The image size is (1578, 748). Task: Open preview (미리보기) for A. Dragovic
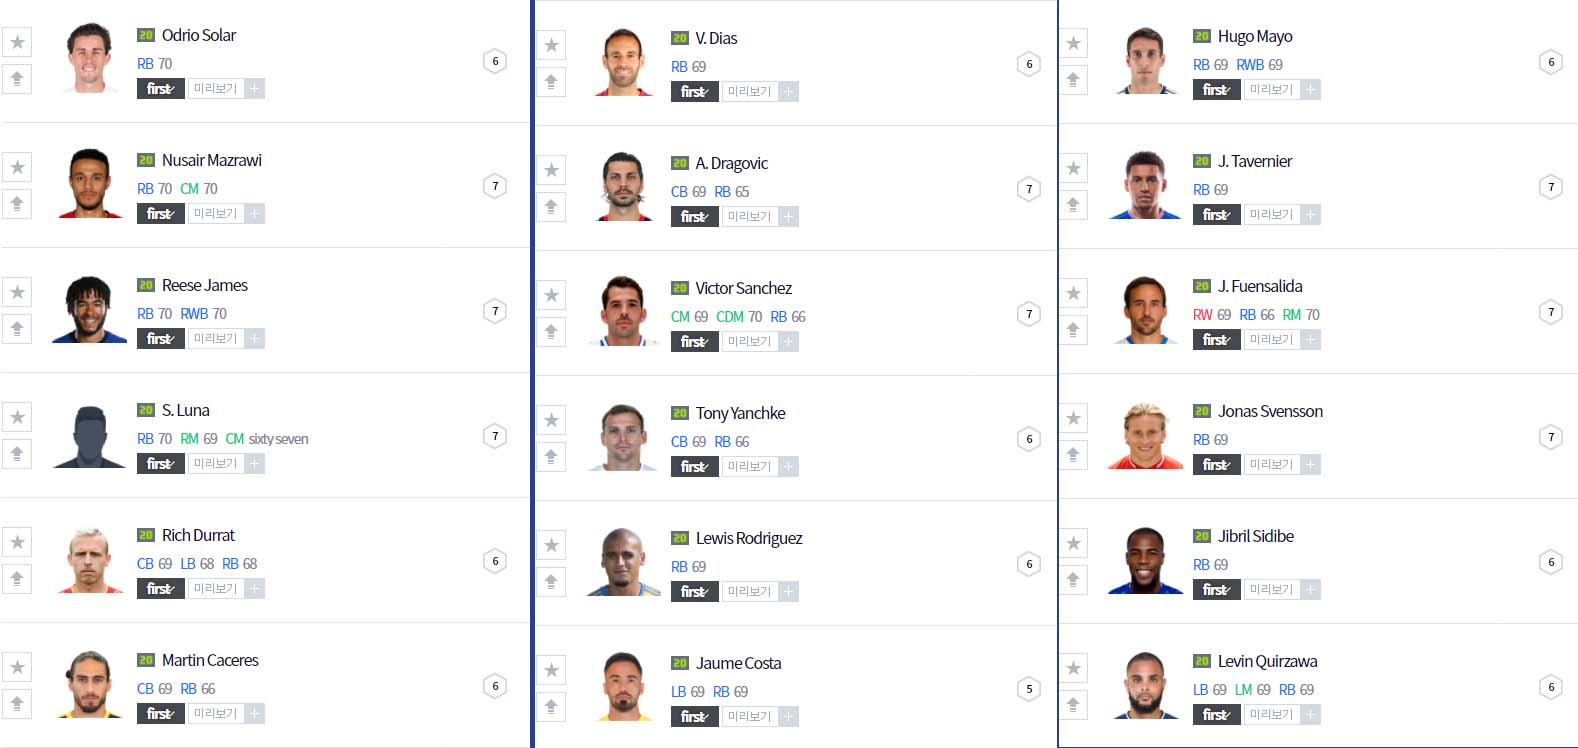point(749,217)
